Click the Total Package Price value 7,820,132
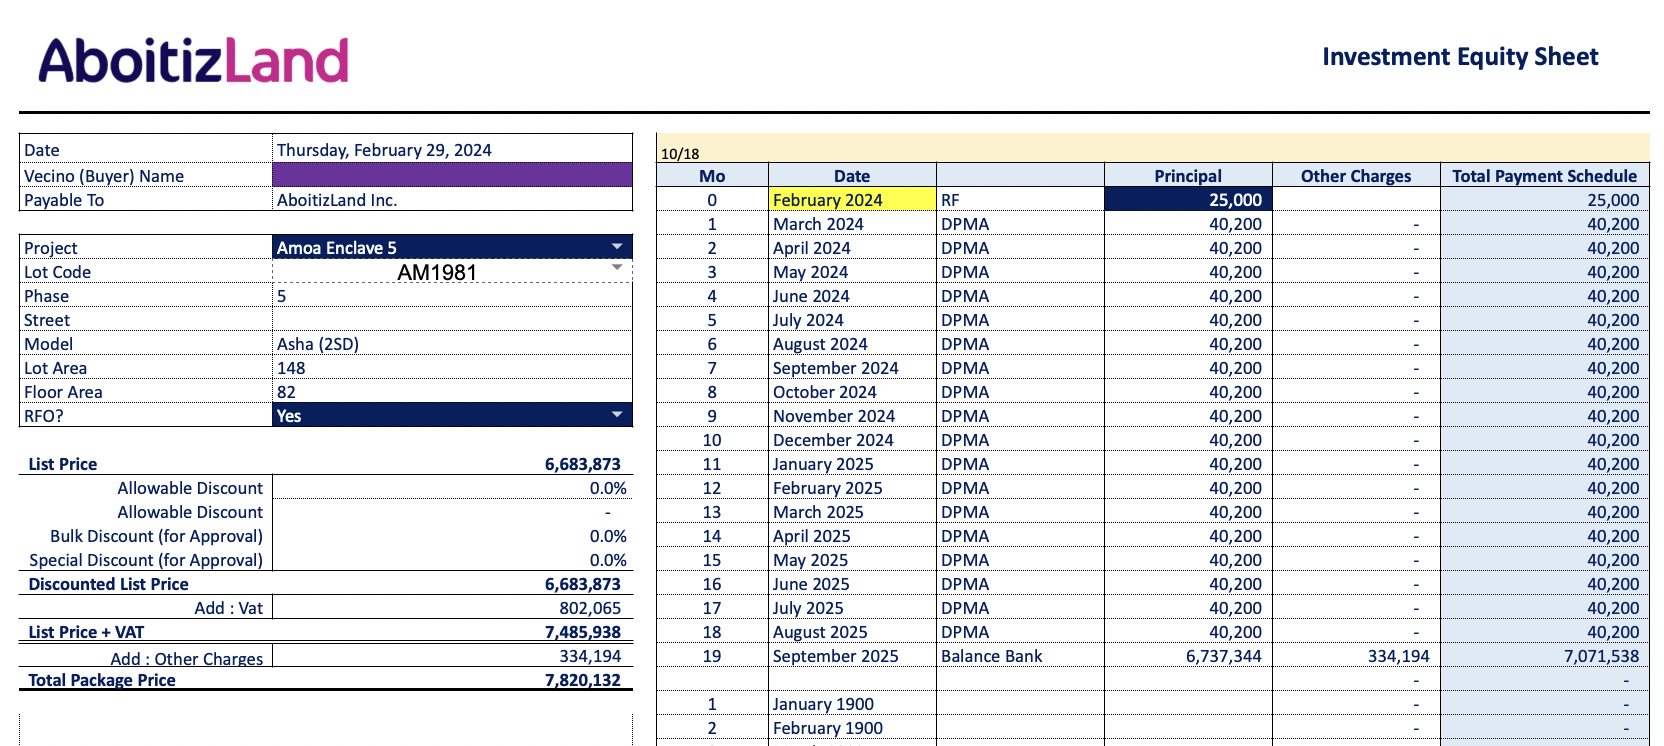Viewport: 1664px width, 746px height. (x=582, y=680)
